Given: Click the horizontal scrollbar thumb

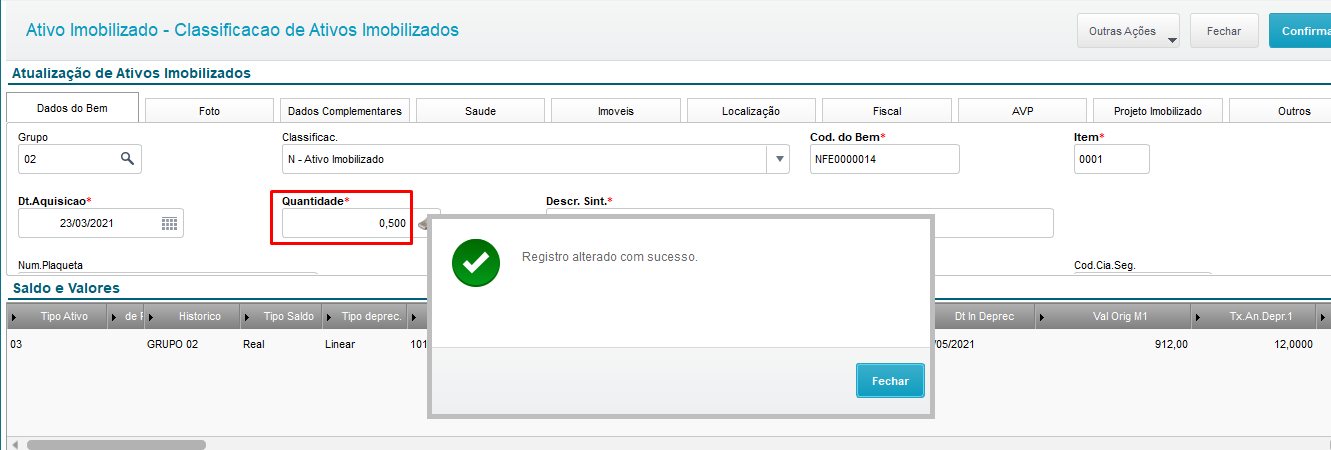Looking at the screenshot, I should coord(116,444).
